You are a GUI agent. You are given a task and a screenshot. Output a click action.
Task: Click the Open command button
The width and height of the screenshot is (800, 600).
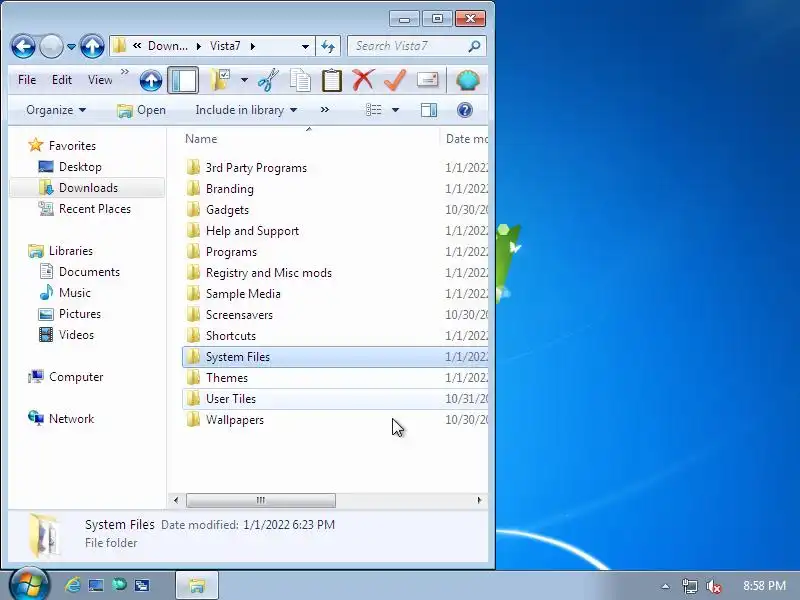coord(141,110)
